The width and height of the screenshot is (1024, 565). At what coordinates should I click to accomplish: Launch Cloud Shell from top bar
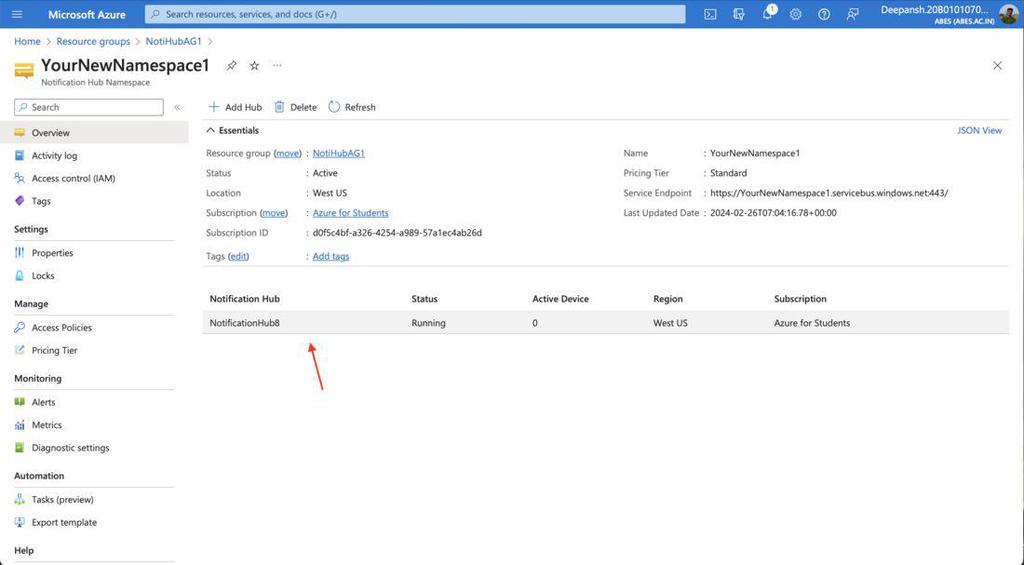[x=710, y=14]
